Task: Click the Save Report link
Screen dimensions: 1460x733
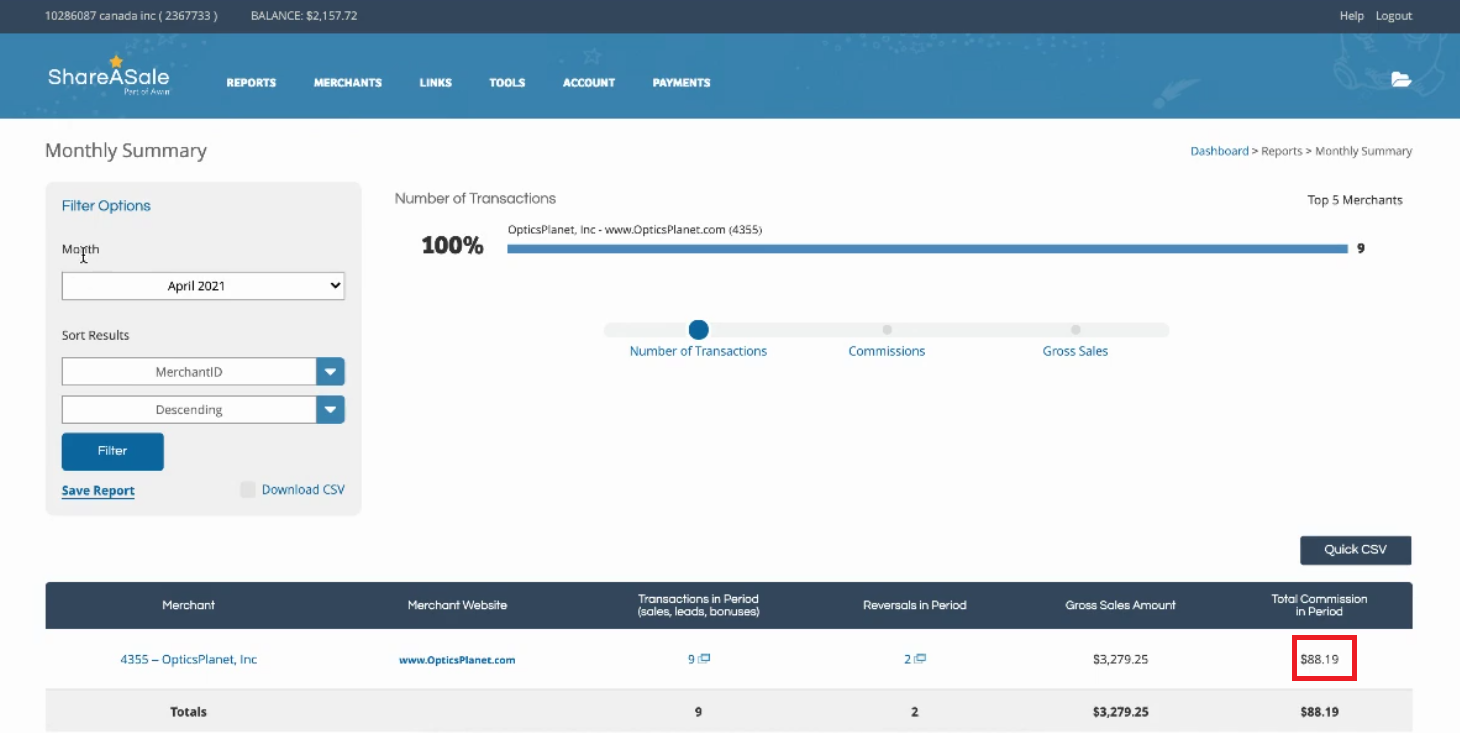Action: tap(98, 491)
